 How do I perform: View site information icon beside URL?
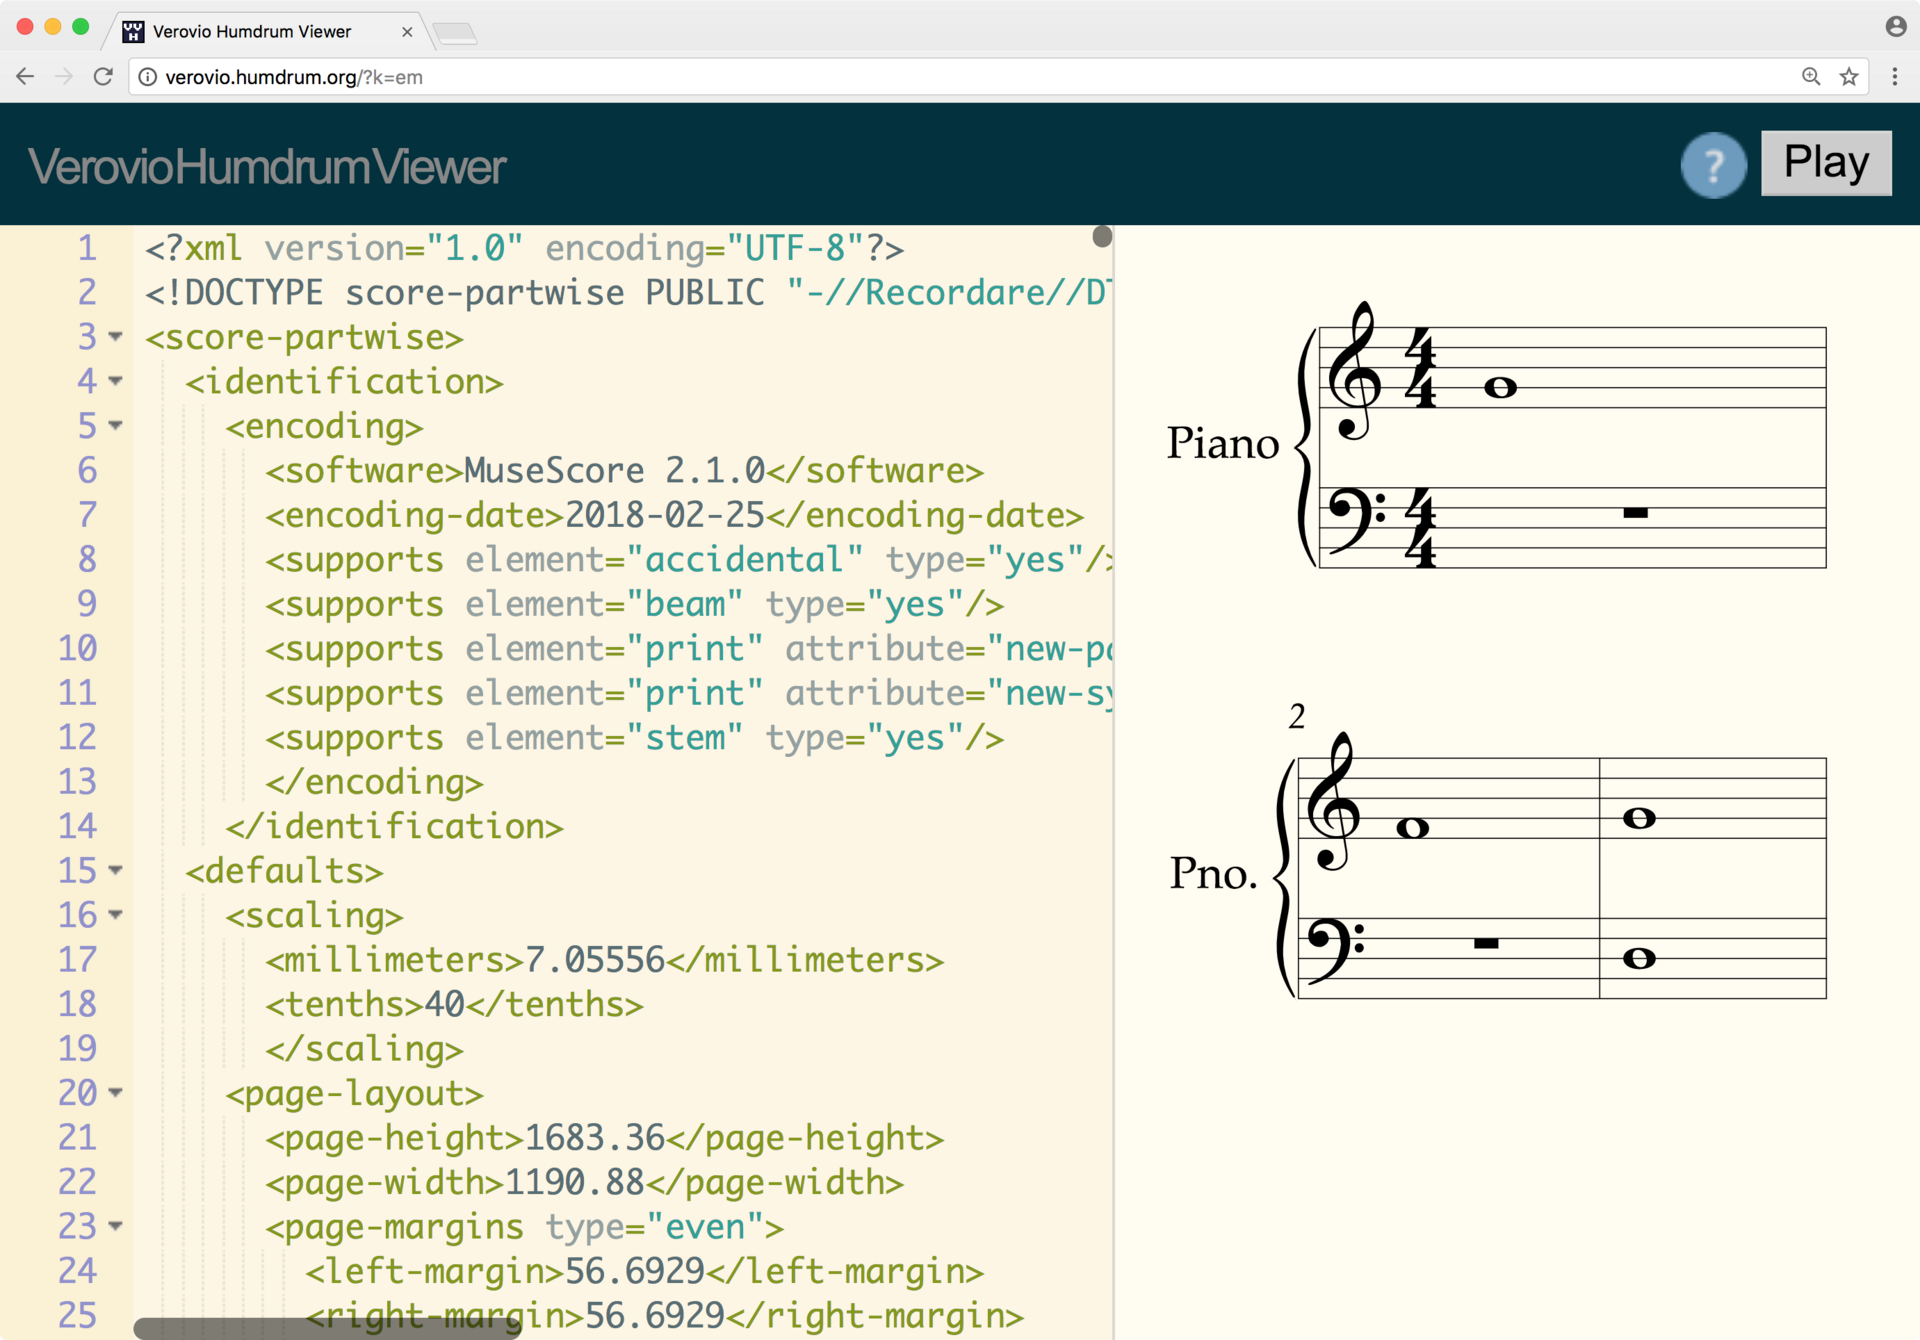(148, 77)
